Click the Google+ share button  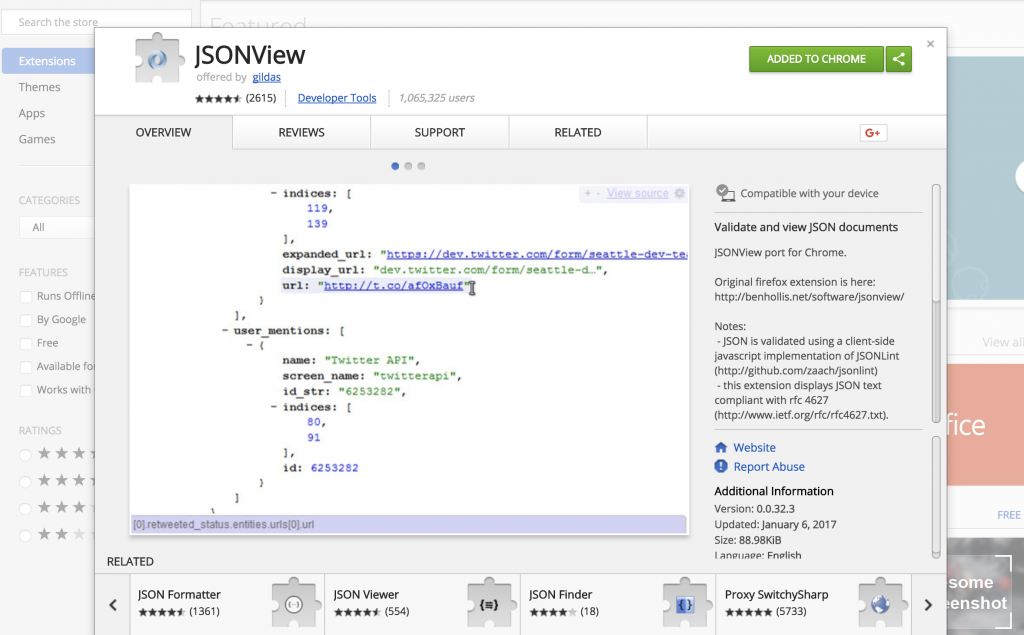[872, 133]
